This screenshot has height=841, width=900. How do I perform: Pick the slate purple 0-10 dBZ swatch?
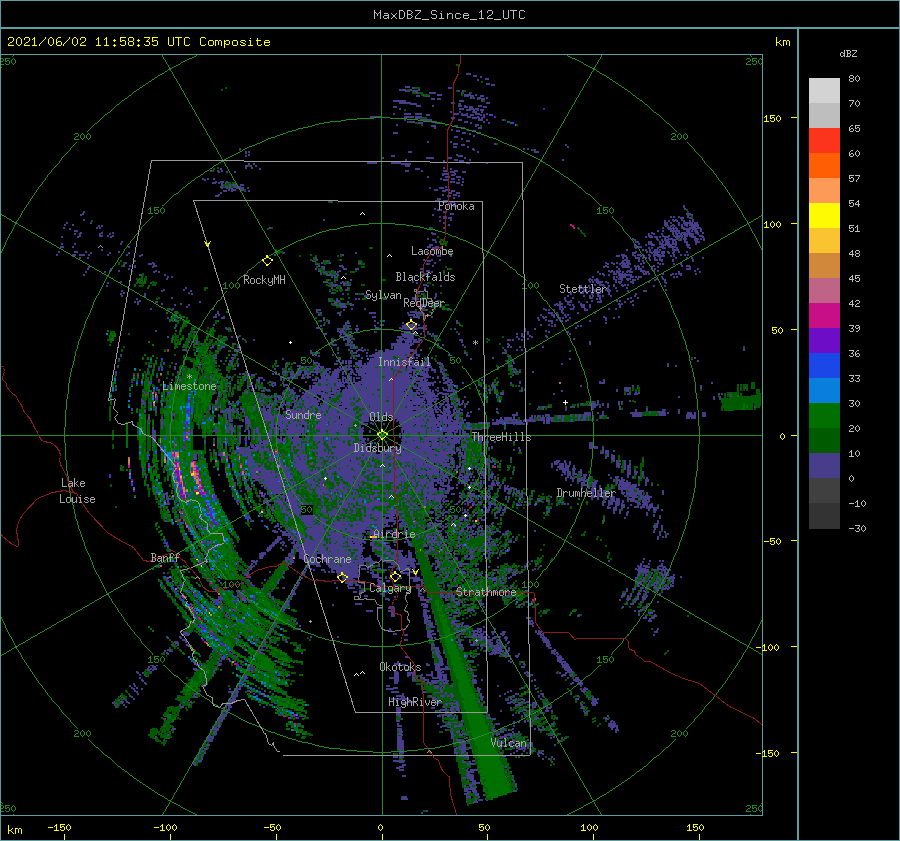tap(824, 466)
